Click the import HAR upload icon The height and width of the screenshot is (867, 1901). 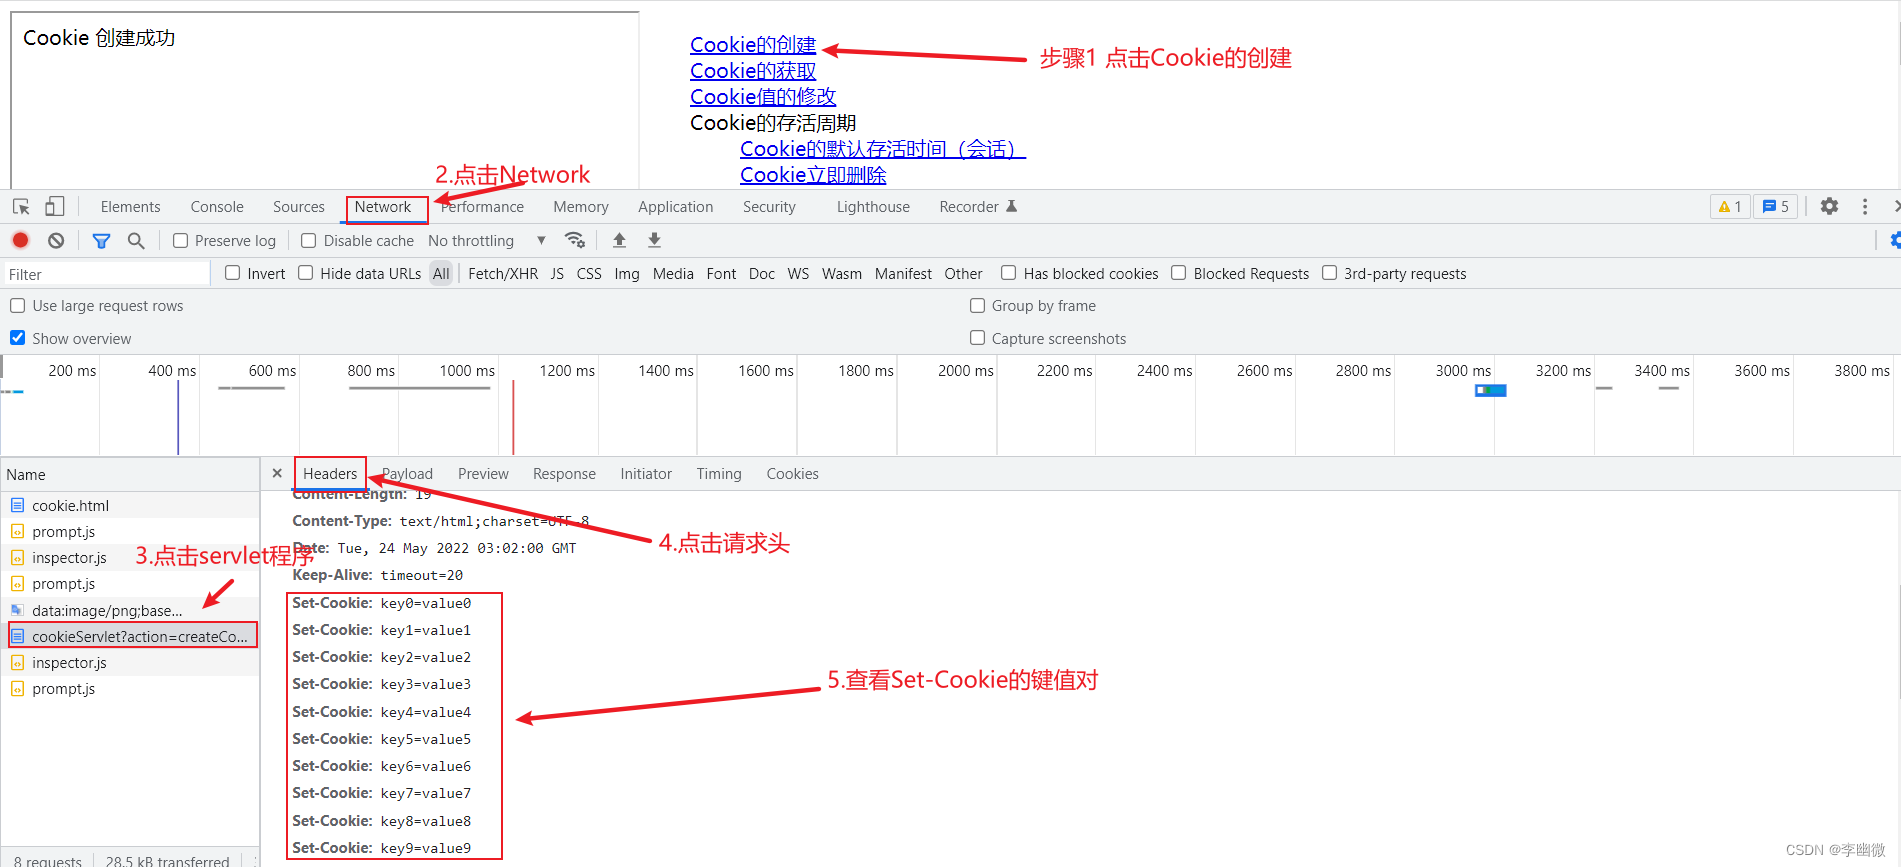tap(619, 240)
